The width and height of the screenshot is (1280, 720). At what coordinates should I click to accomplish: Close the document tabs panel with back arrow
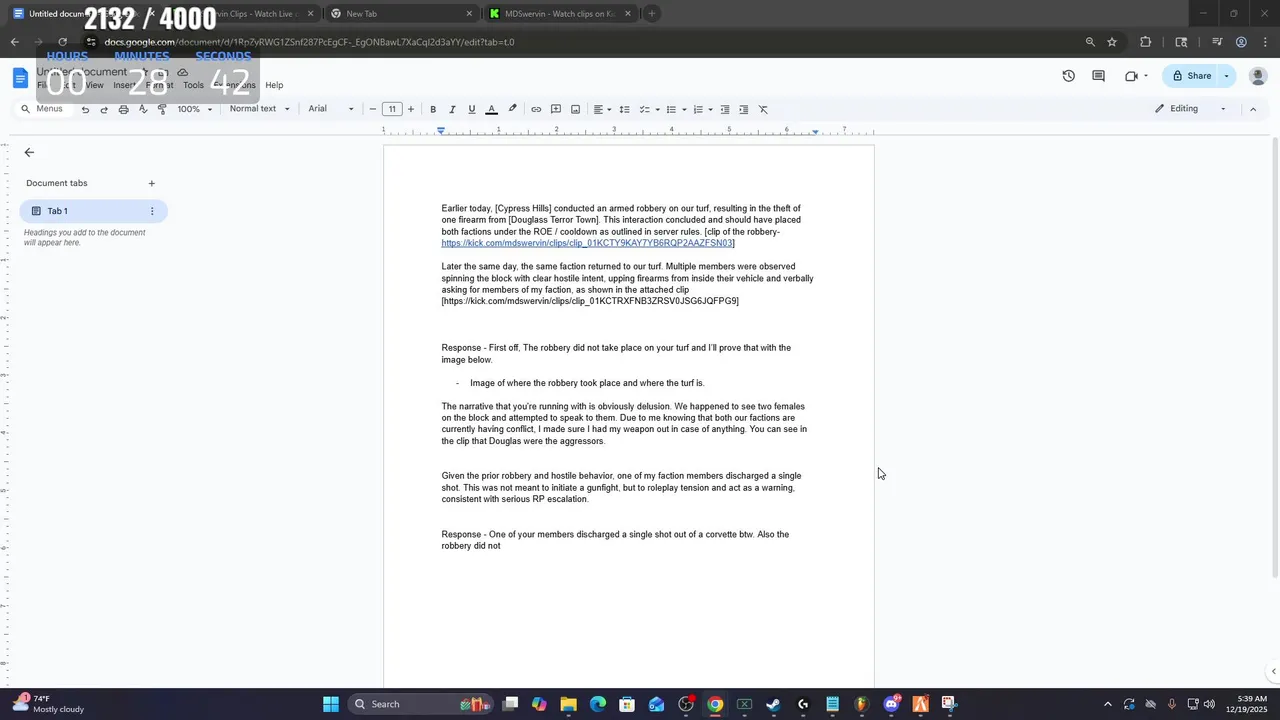coord(29,152)
